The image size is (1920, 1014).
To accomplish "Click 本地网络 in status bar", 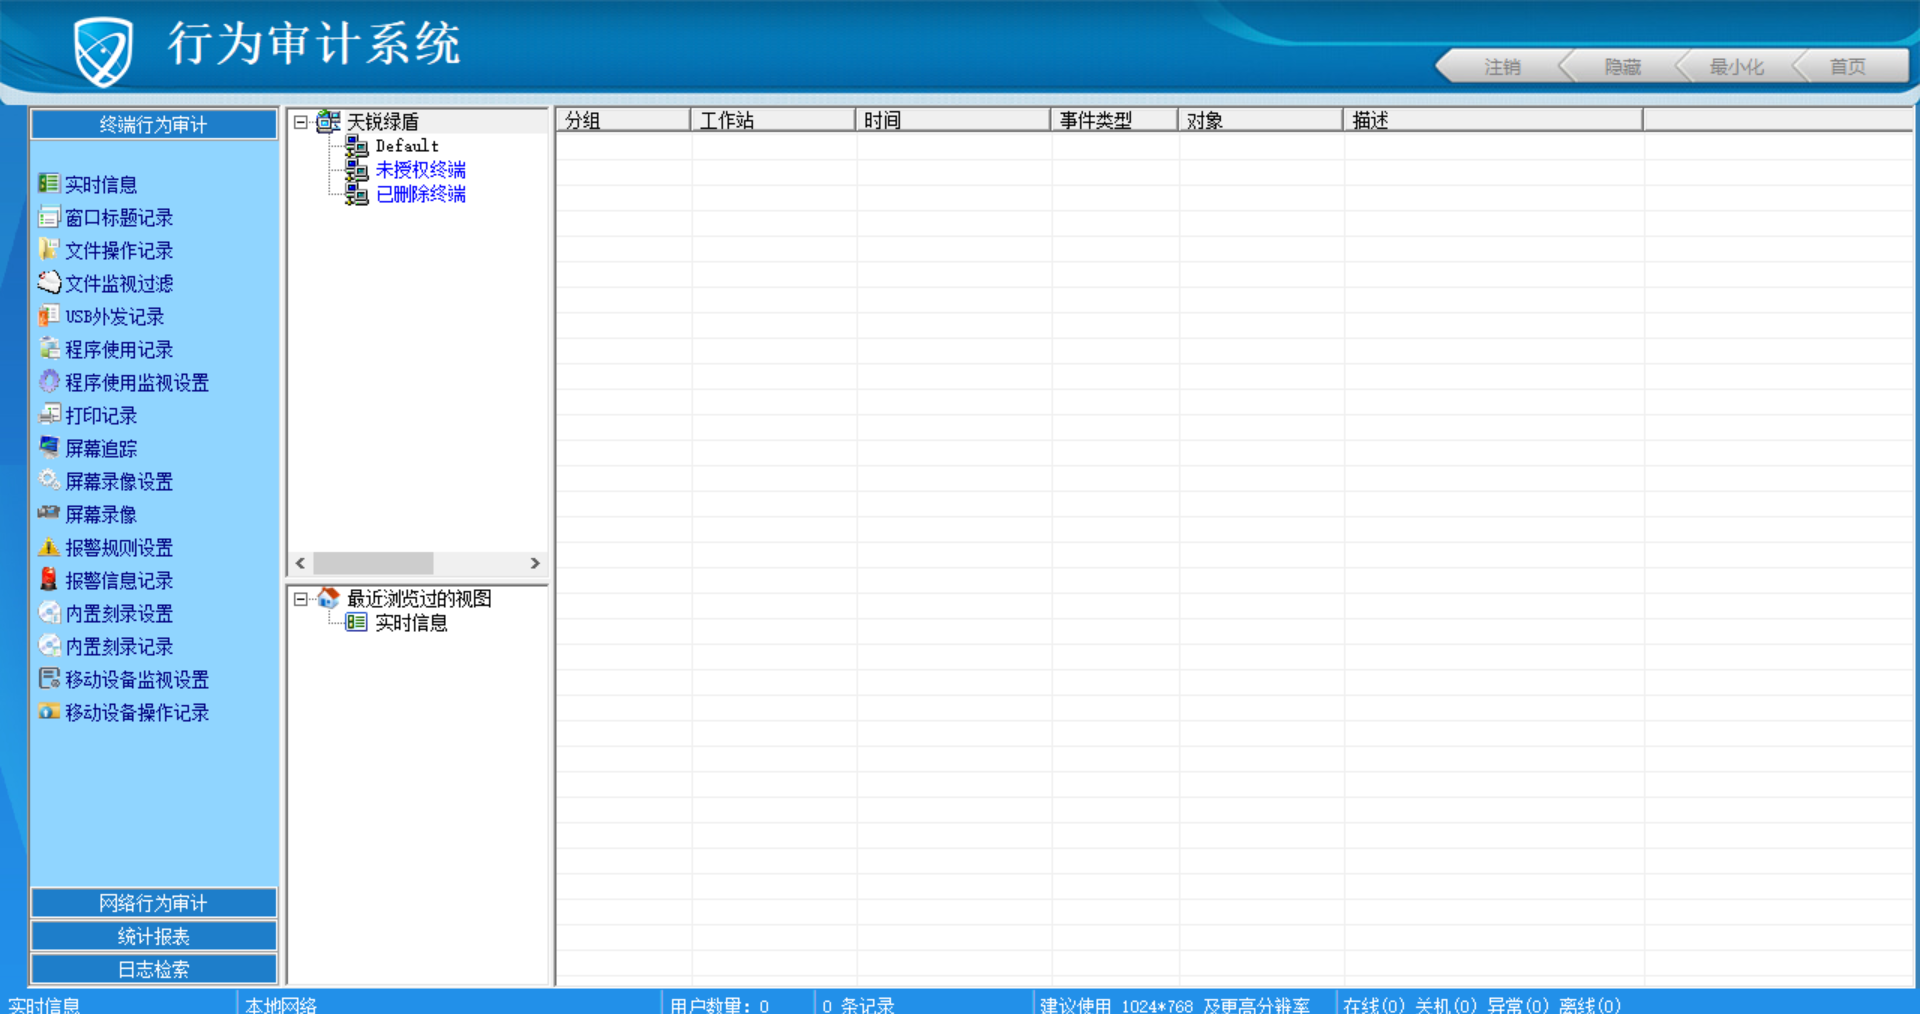I will pos(281,1005).
